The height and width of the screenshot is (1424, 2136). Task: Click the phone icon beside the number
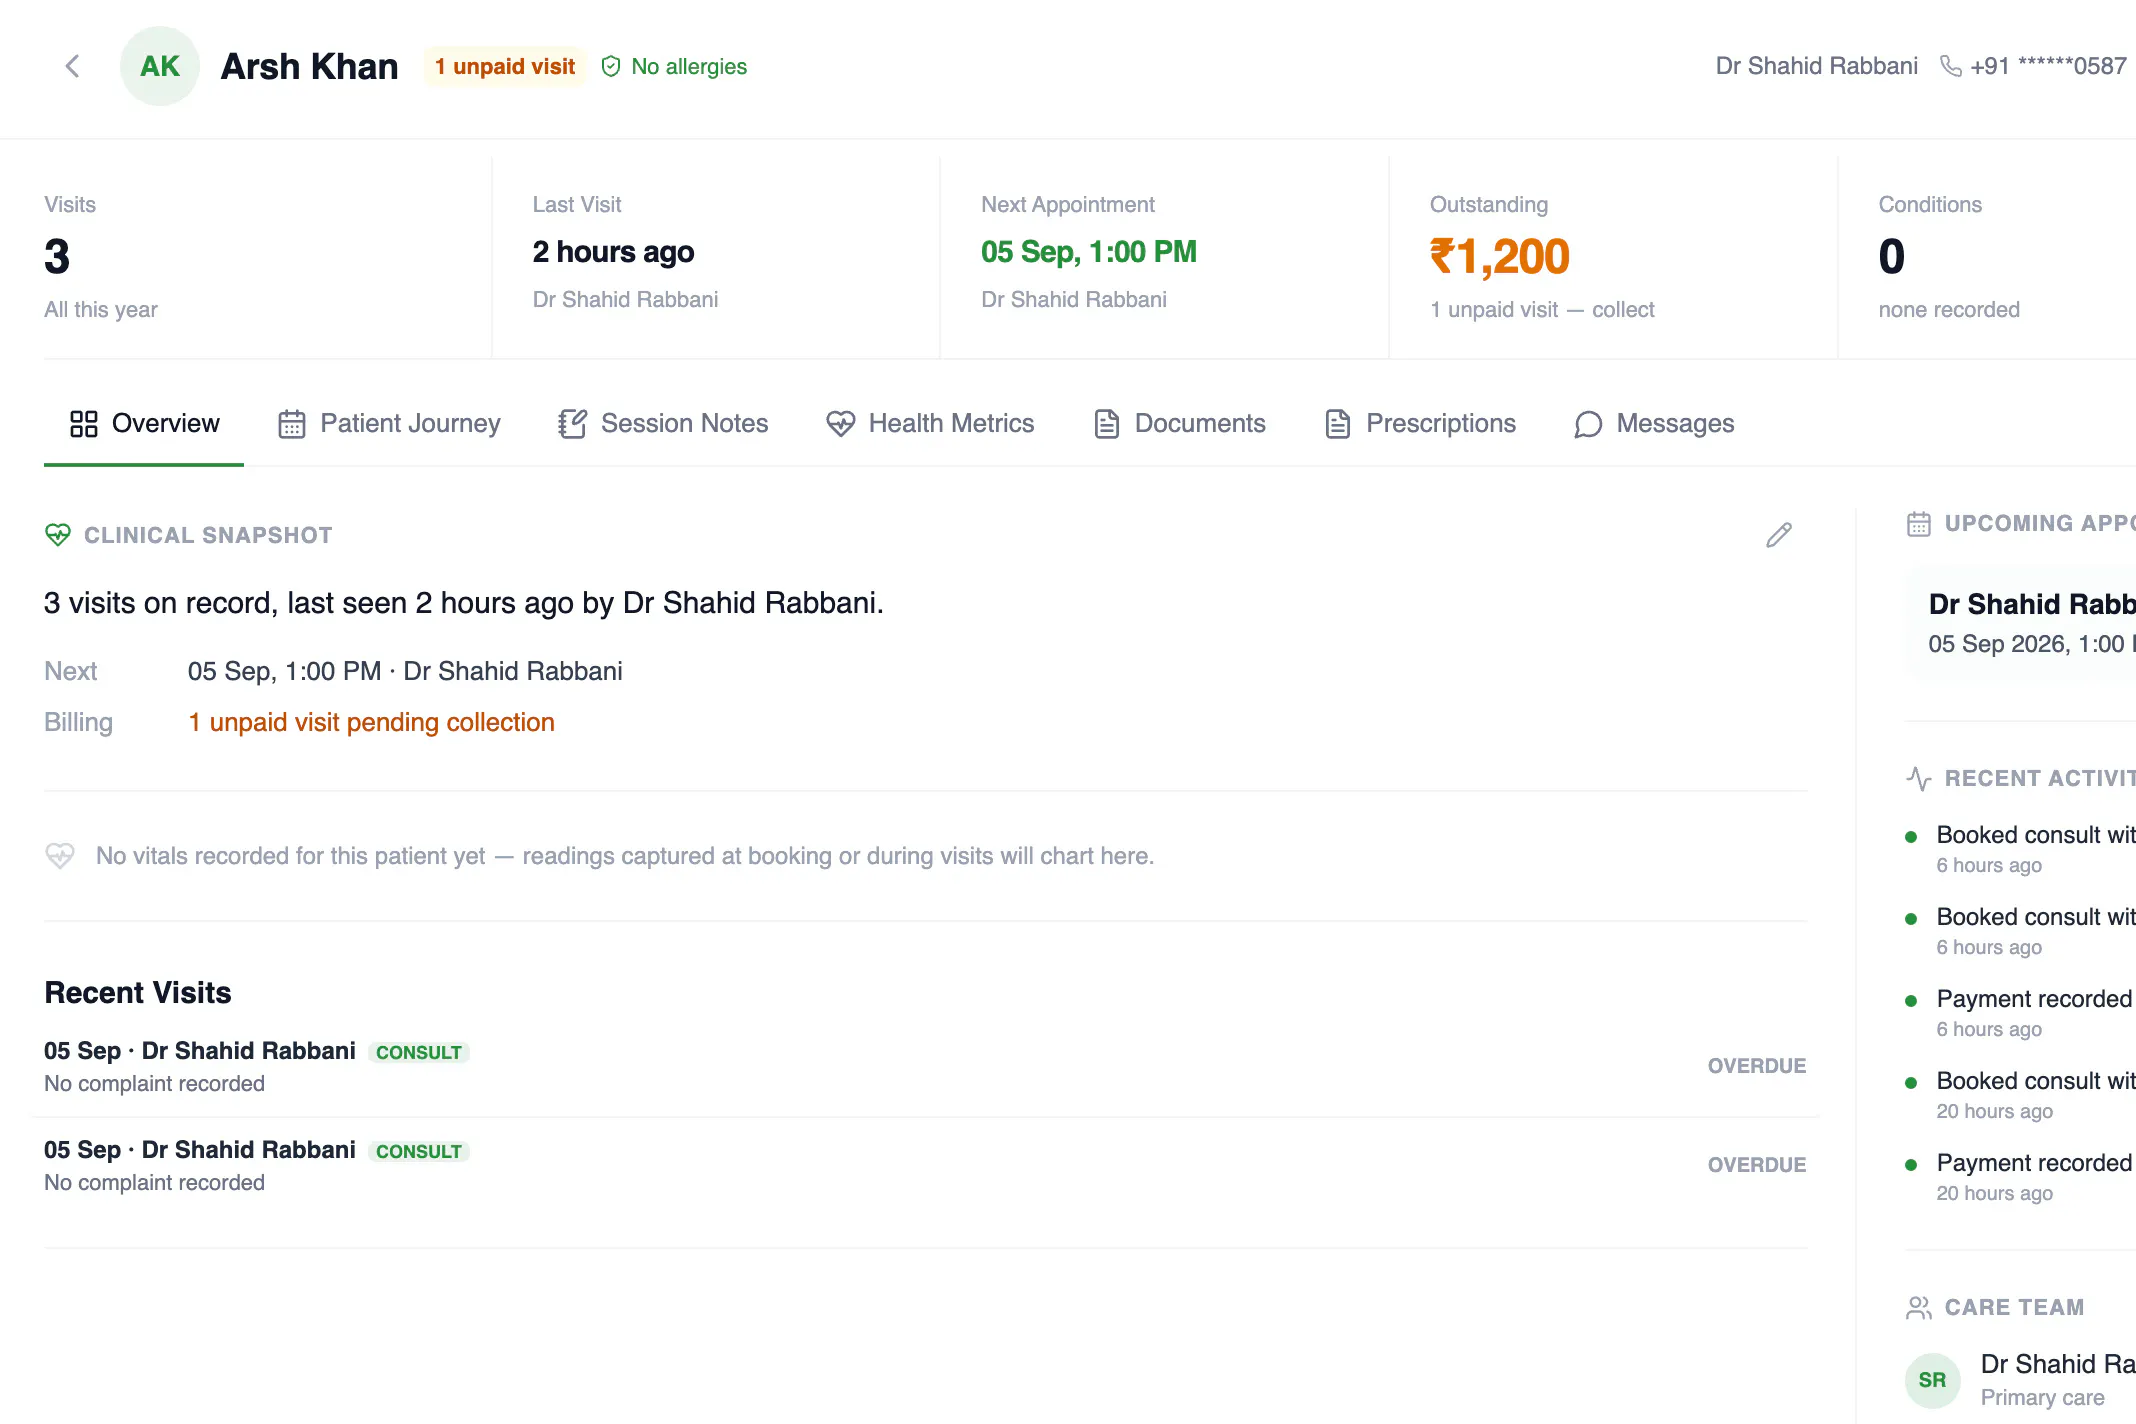click(x=1950, y=66)
